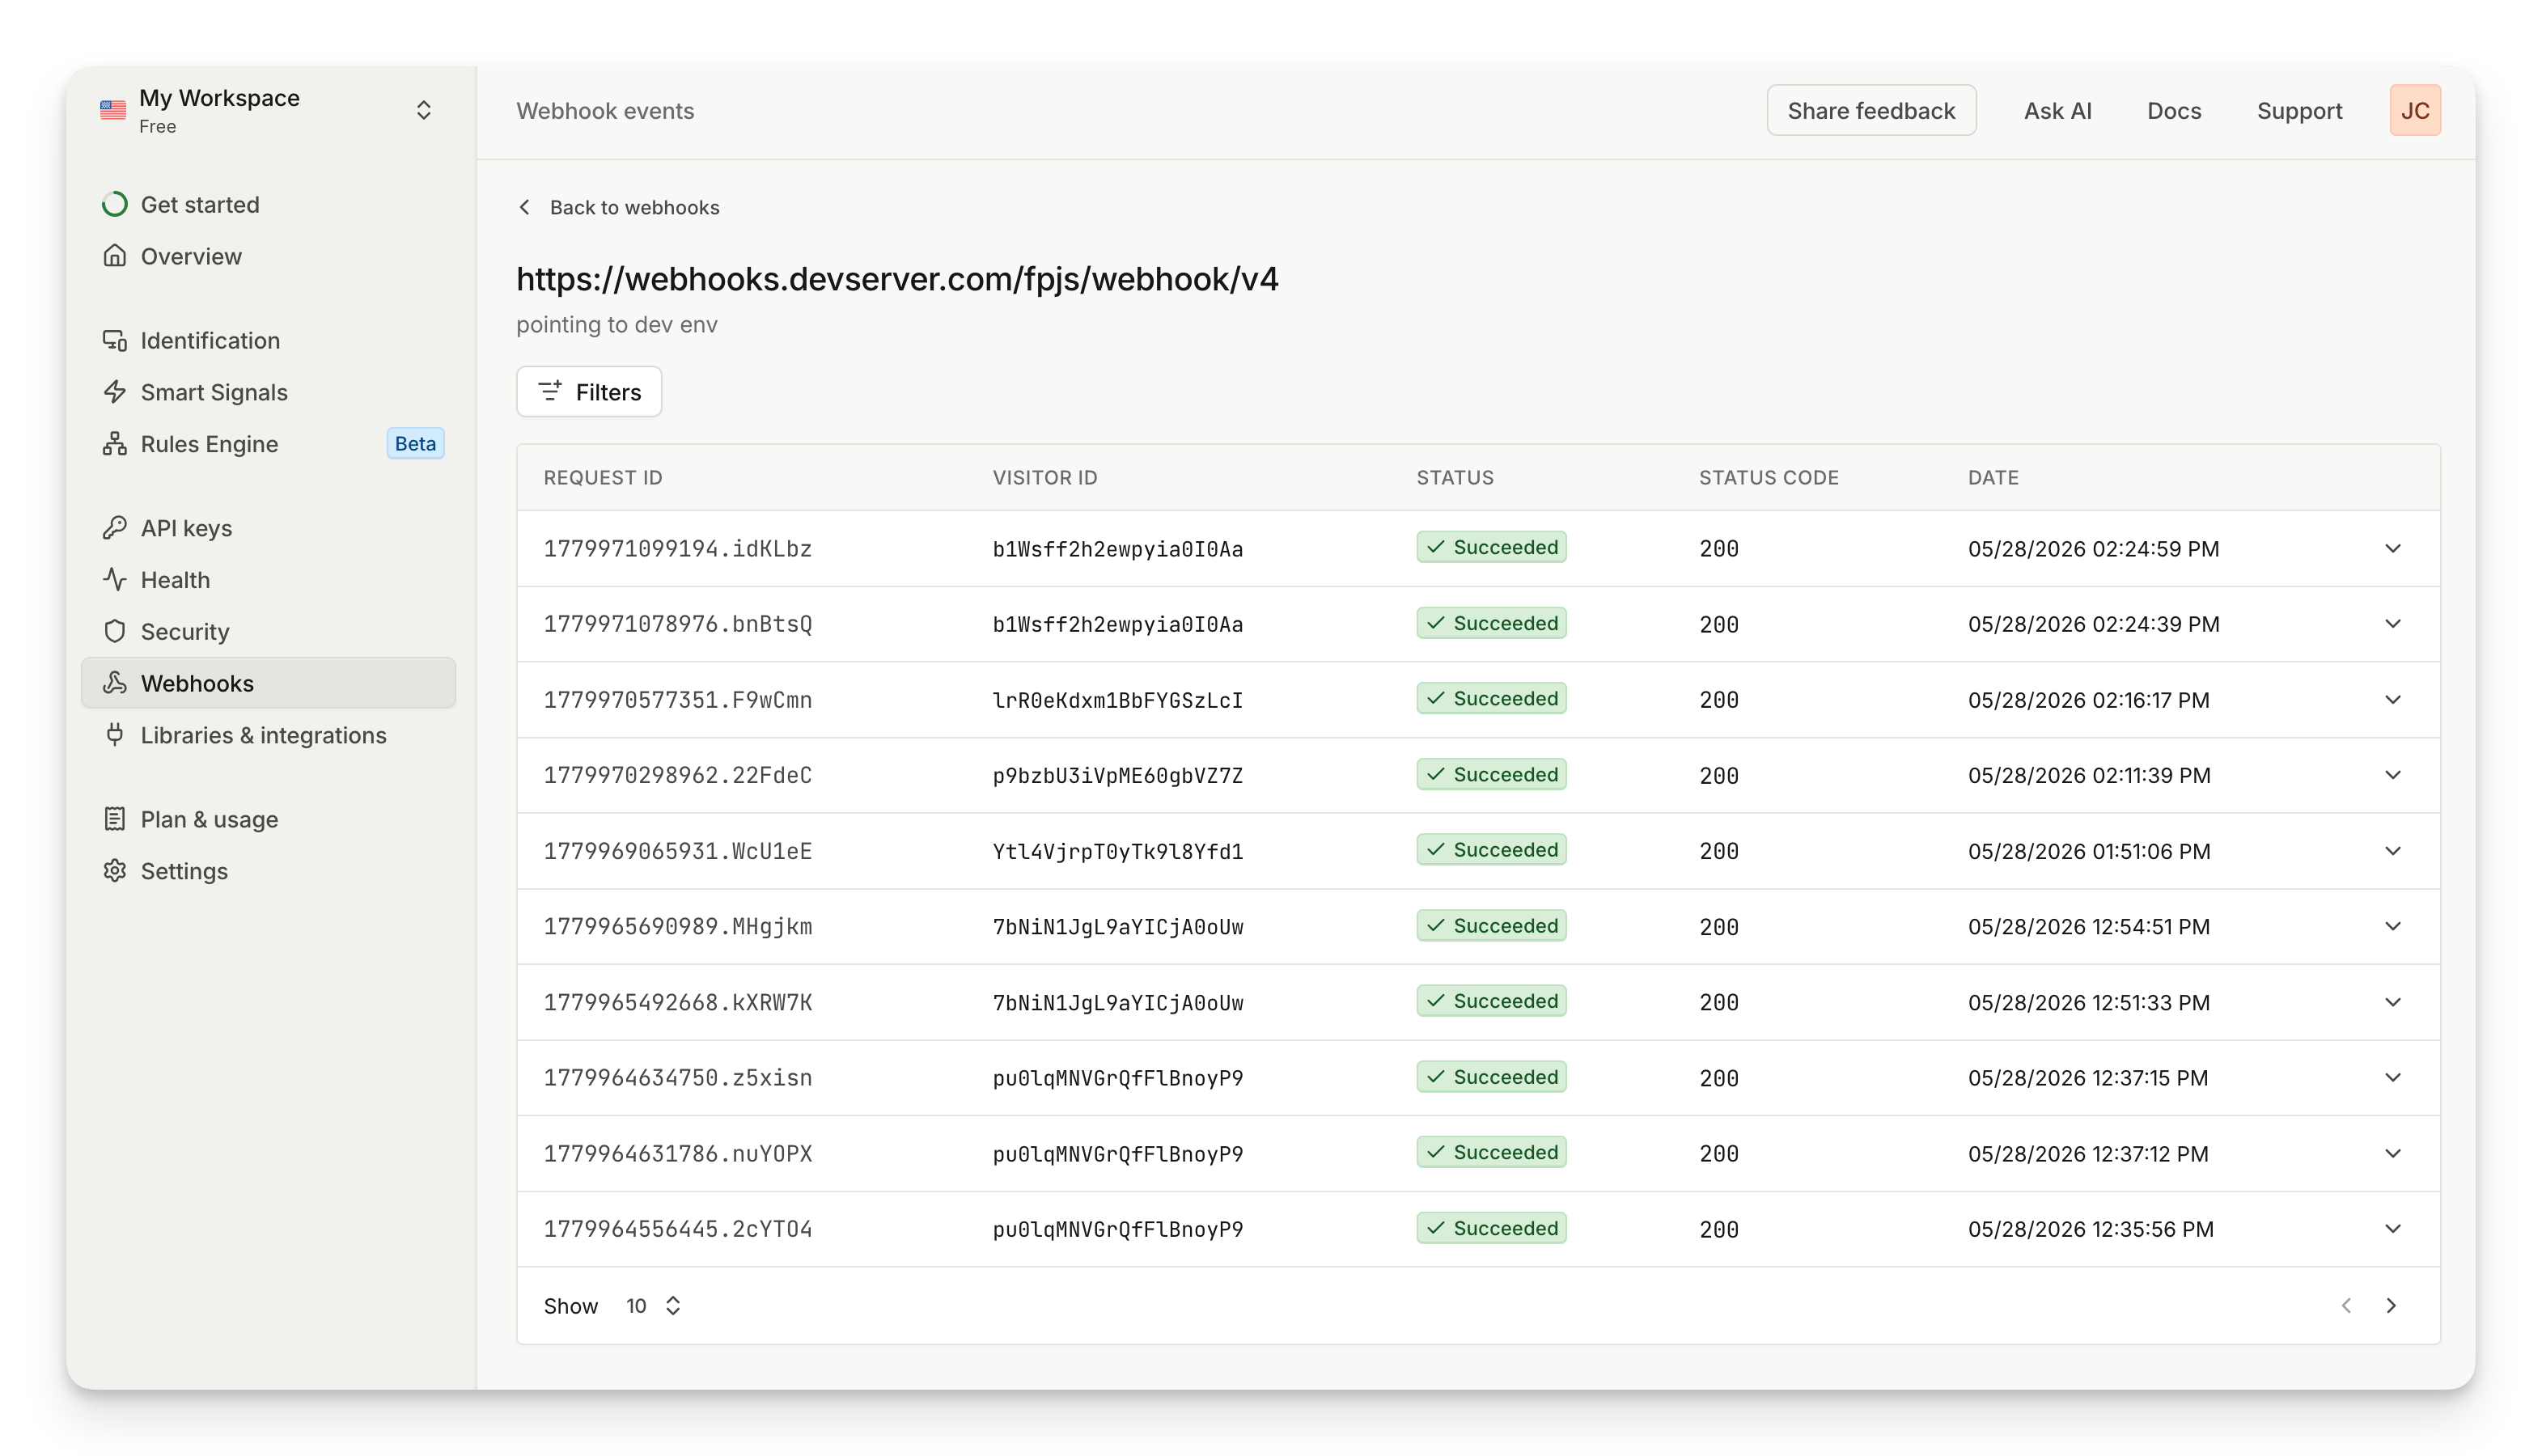Click the Plan & usage receipt icon
2542x1456 pixels.
[115, 819]
